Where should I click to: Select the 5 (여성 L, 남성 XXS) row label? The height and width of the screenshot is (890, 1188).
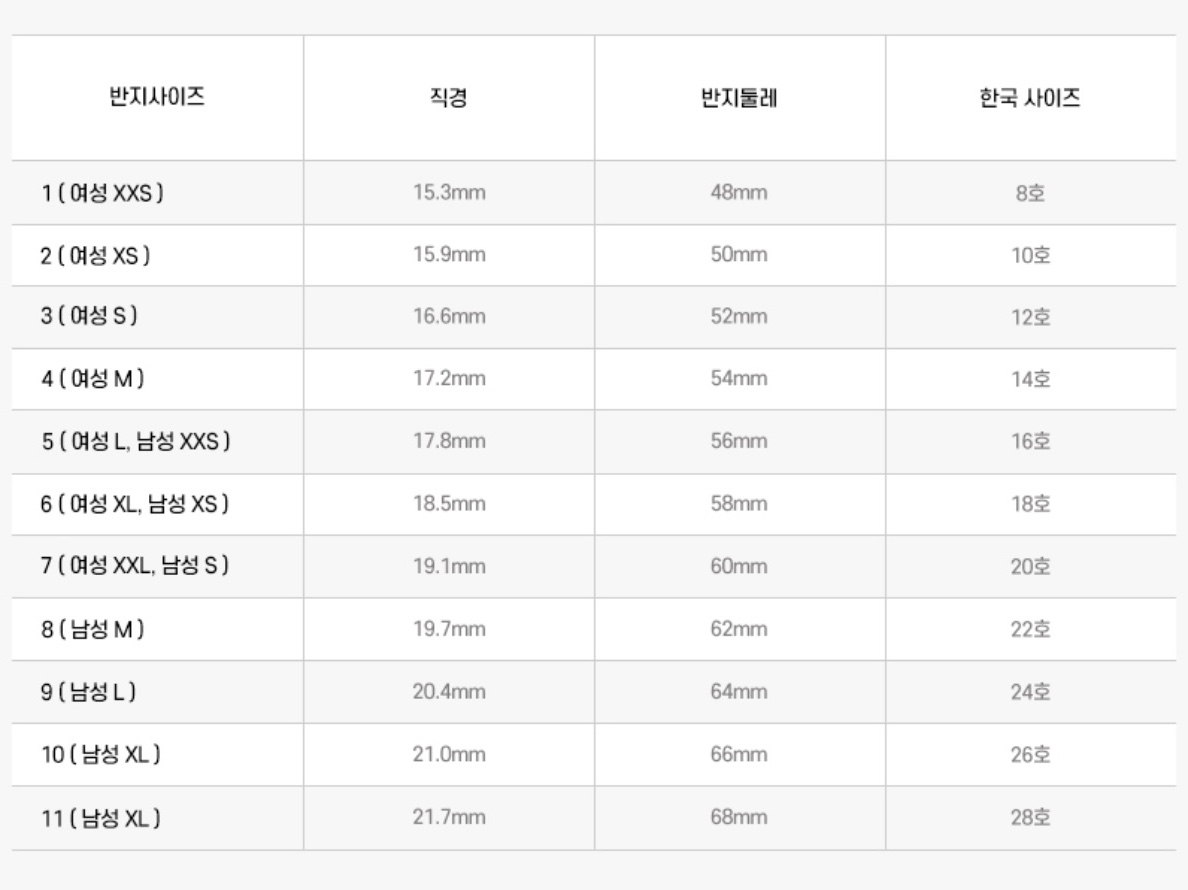click(x=136, y=441)
